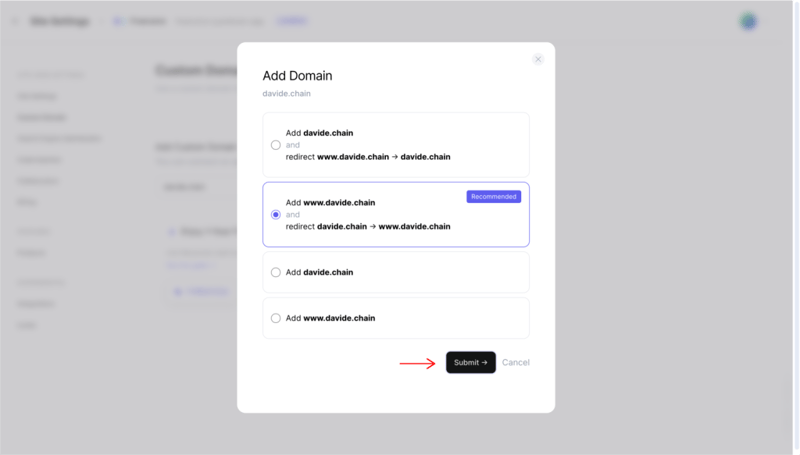Select radio for davide.chain with www redirect
Image resolution: width=800 pixels, height=455 pixels.
pos(276,145)
